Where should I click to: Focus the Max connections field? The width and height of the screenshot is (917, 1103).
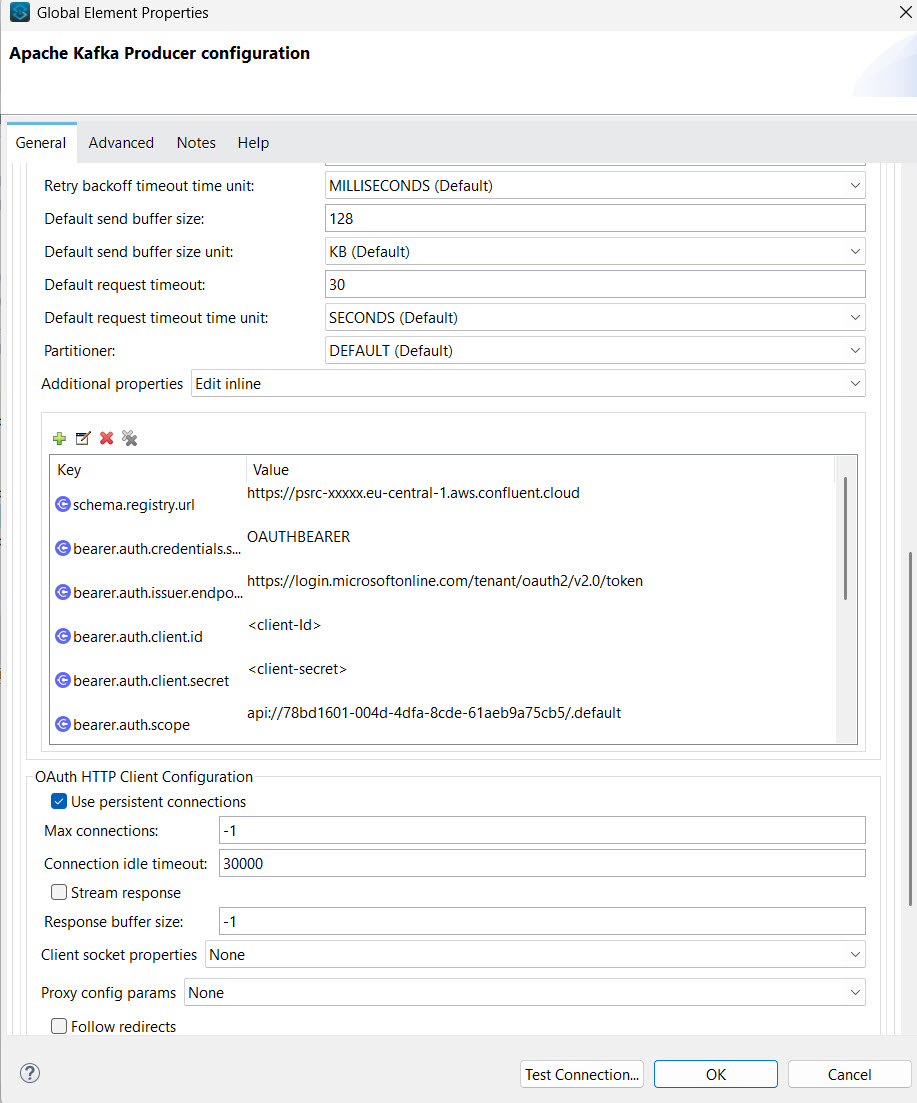(542, 830)
